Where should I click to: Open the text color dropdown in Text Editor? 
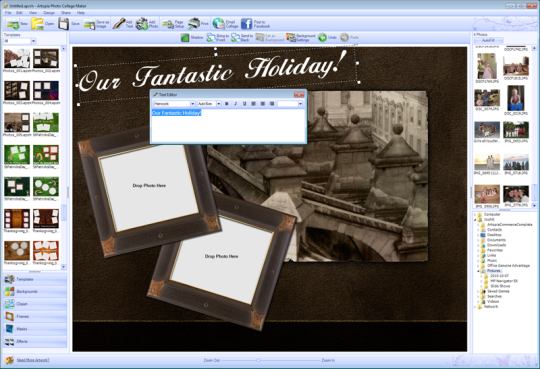[300, 104]
